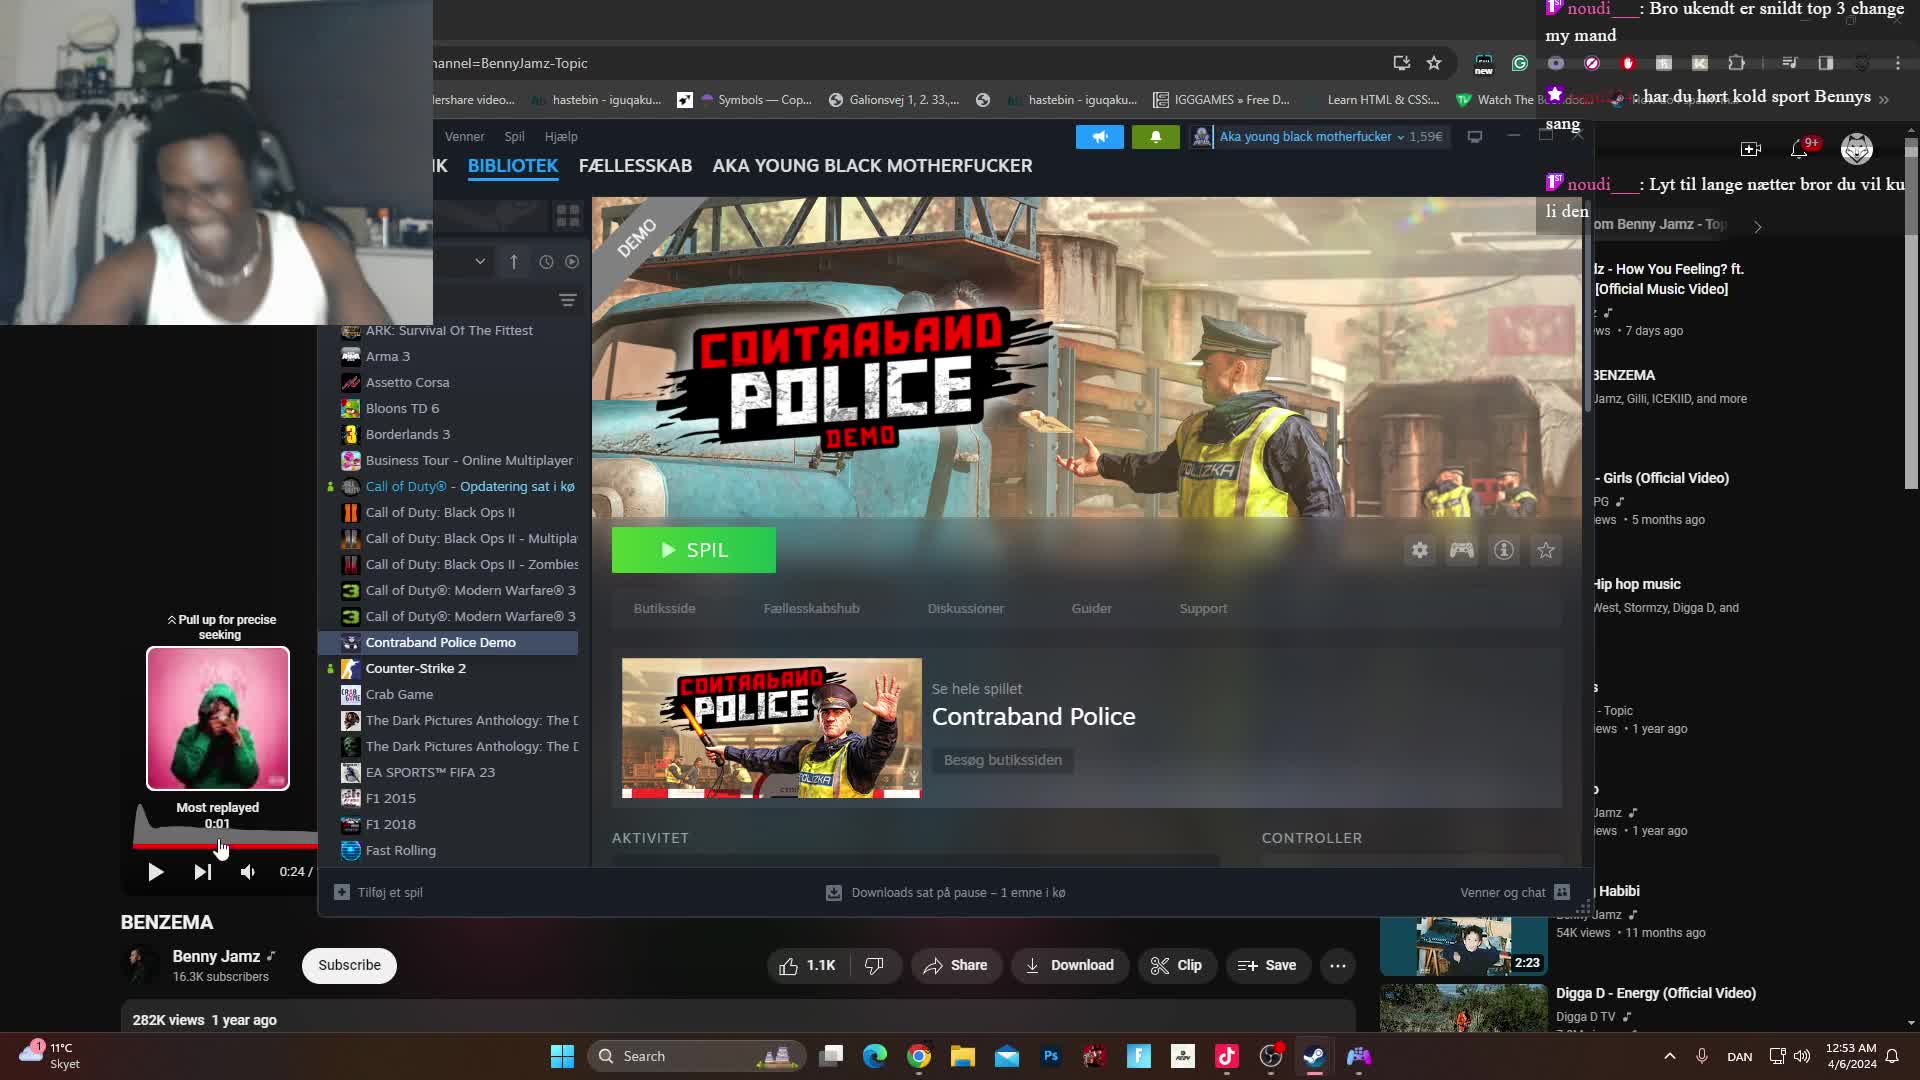
Task: Switch to the FÆLLESSKAB tab
Action: pos(635,166)
